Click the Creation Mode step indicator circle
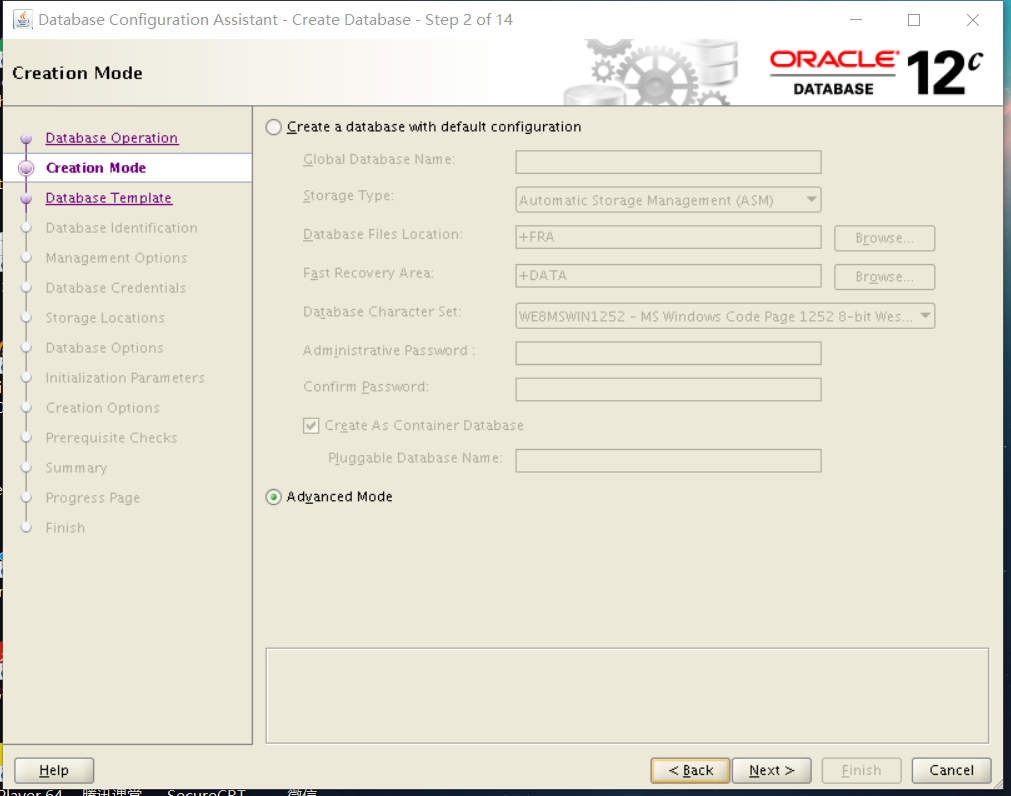1011x796 pixels. (x=25, y=167)
